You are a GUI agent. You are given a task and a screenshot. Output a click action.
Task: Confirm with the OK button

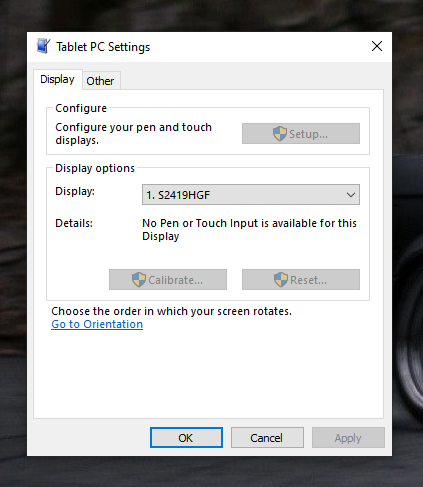point(186,438)
